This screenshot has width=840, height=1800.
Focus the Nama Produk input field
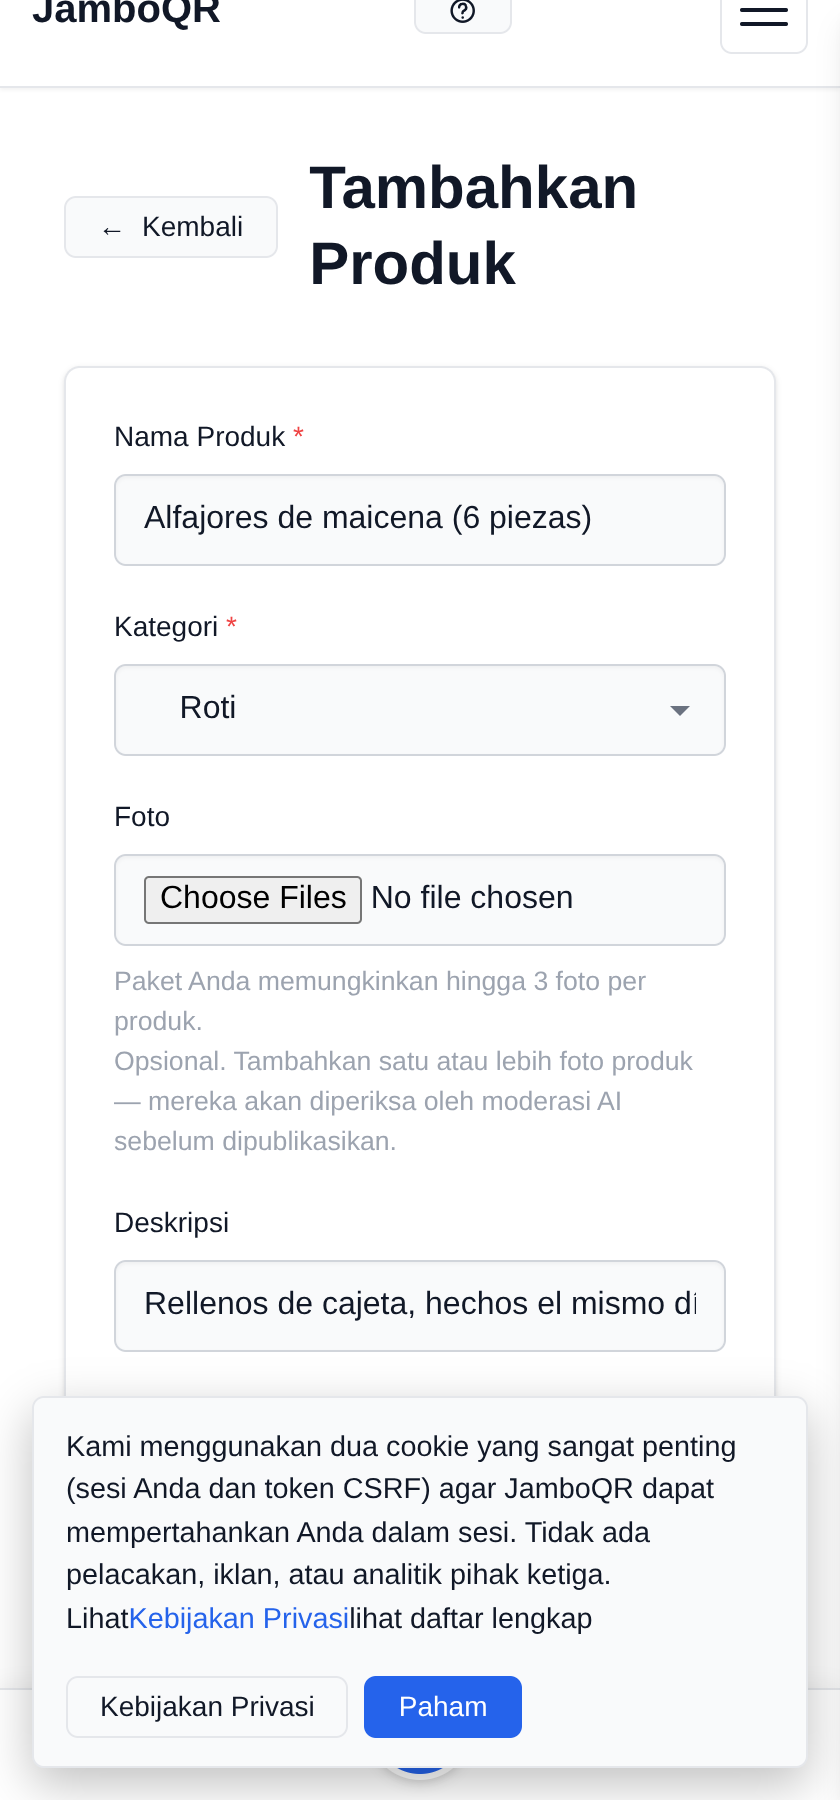point(420,520)
